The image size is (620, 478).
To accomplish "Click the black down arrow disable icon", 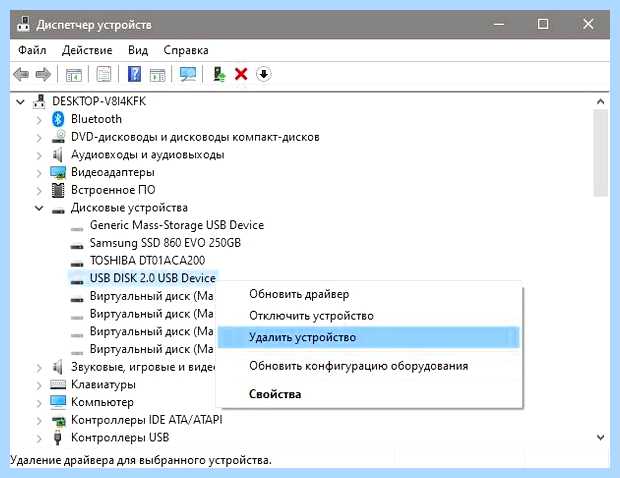I will pos(264,74).
